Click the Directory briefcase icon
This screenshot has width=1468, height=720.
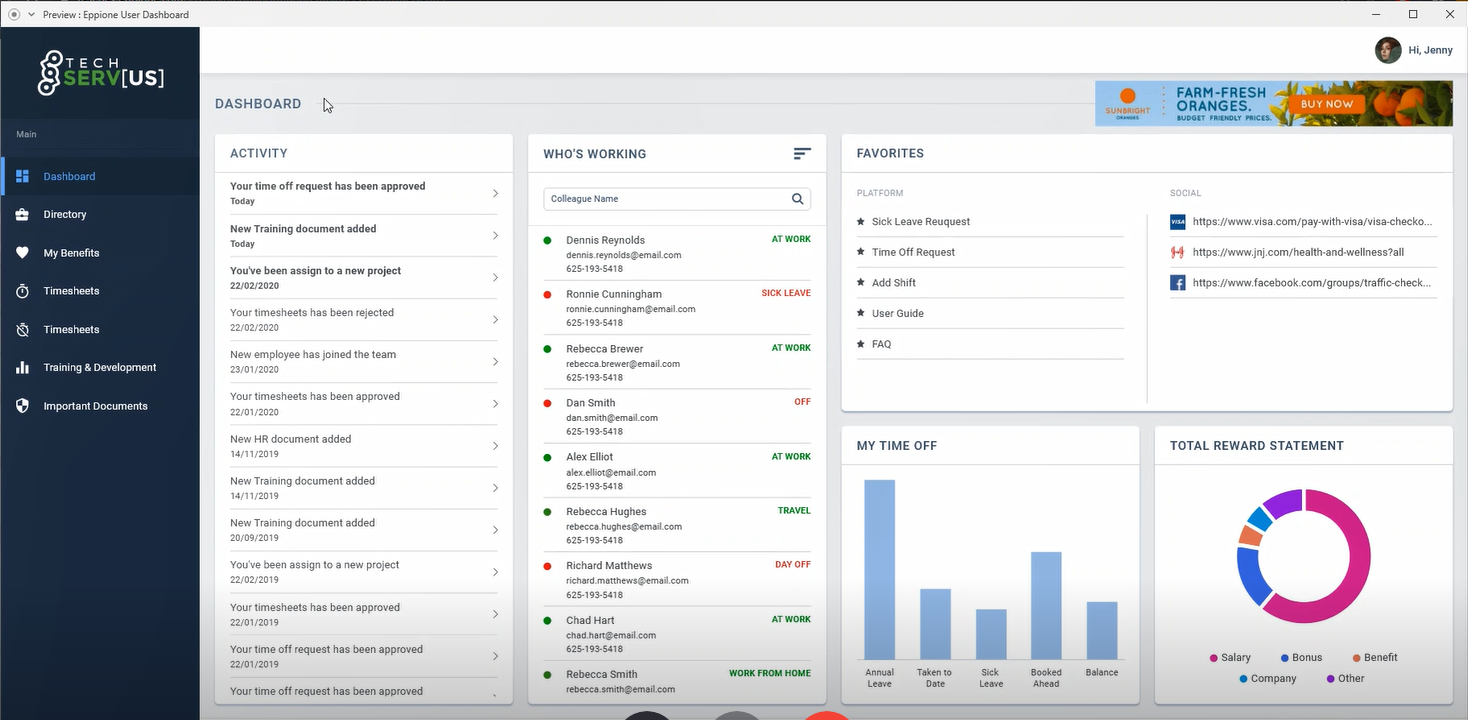[22, 215]
